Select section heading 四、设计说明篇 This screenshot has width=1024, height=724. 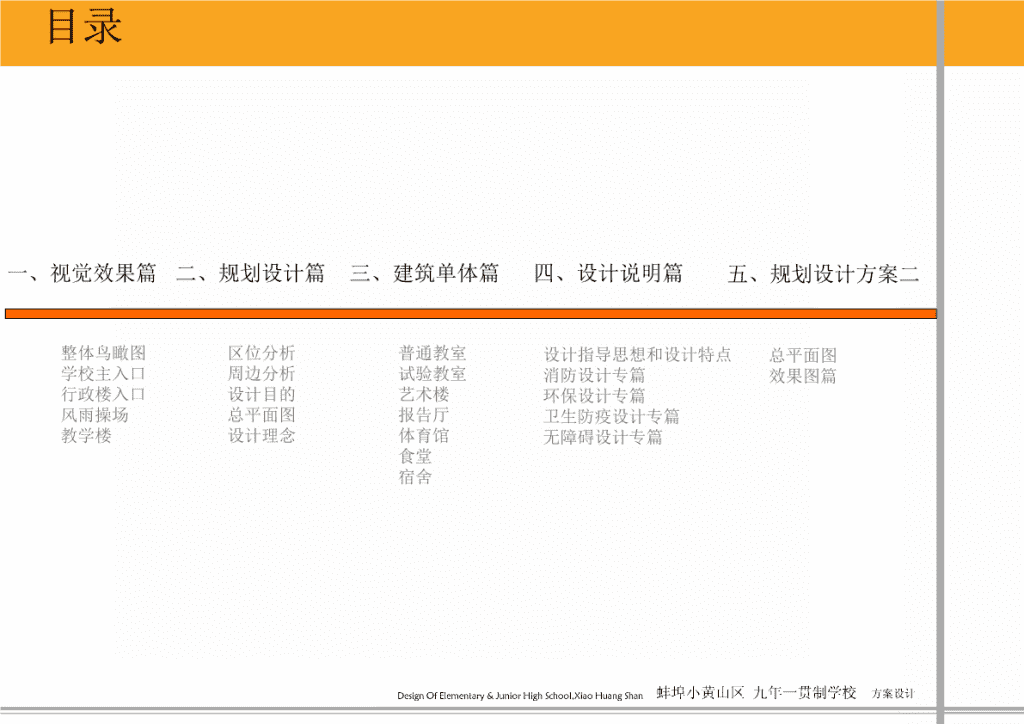tap(609, 273)
